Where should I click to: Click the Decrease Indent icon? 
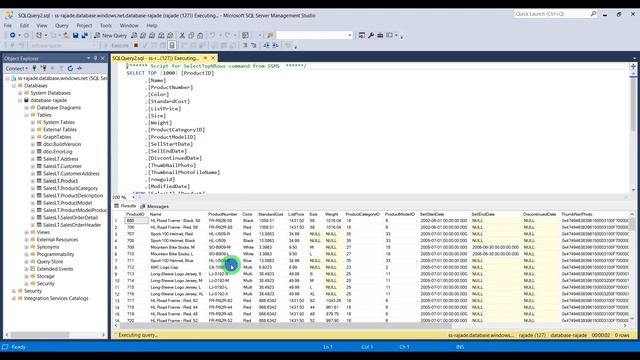click(267, 45)
